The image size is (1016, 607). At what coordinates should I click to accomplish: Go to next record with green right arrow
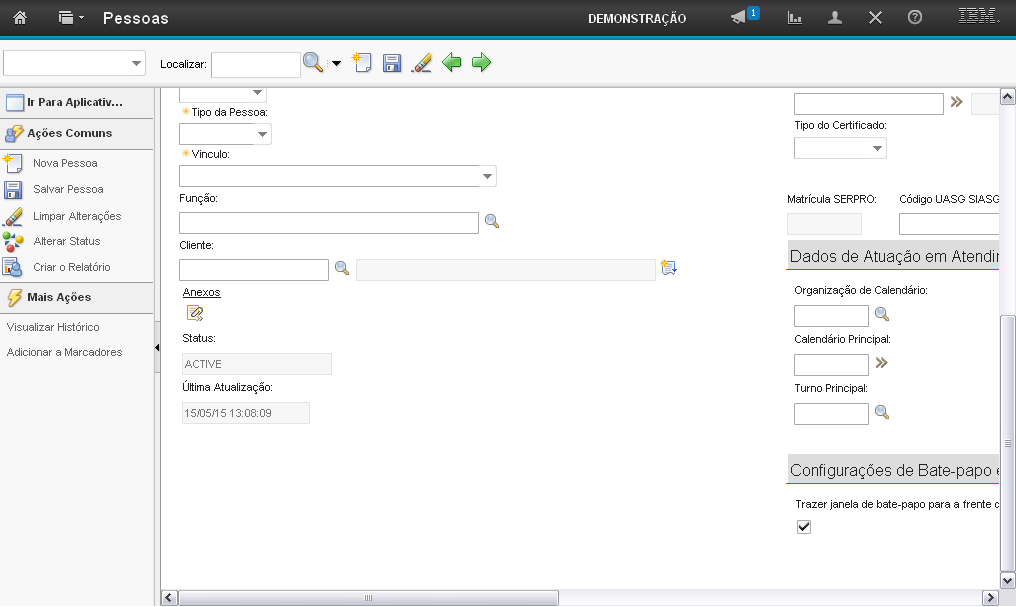482,63
